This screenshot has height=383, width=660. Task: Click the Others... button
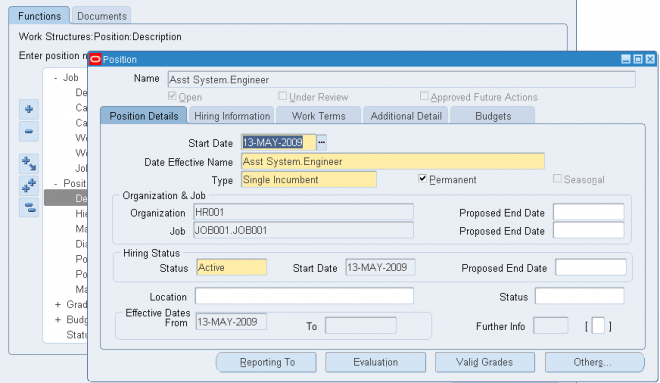594,362
